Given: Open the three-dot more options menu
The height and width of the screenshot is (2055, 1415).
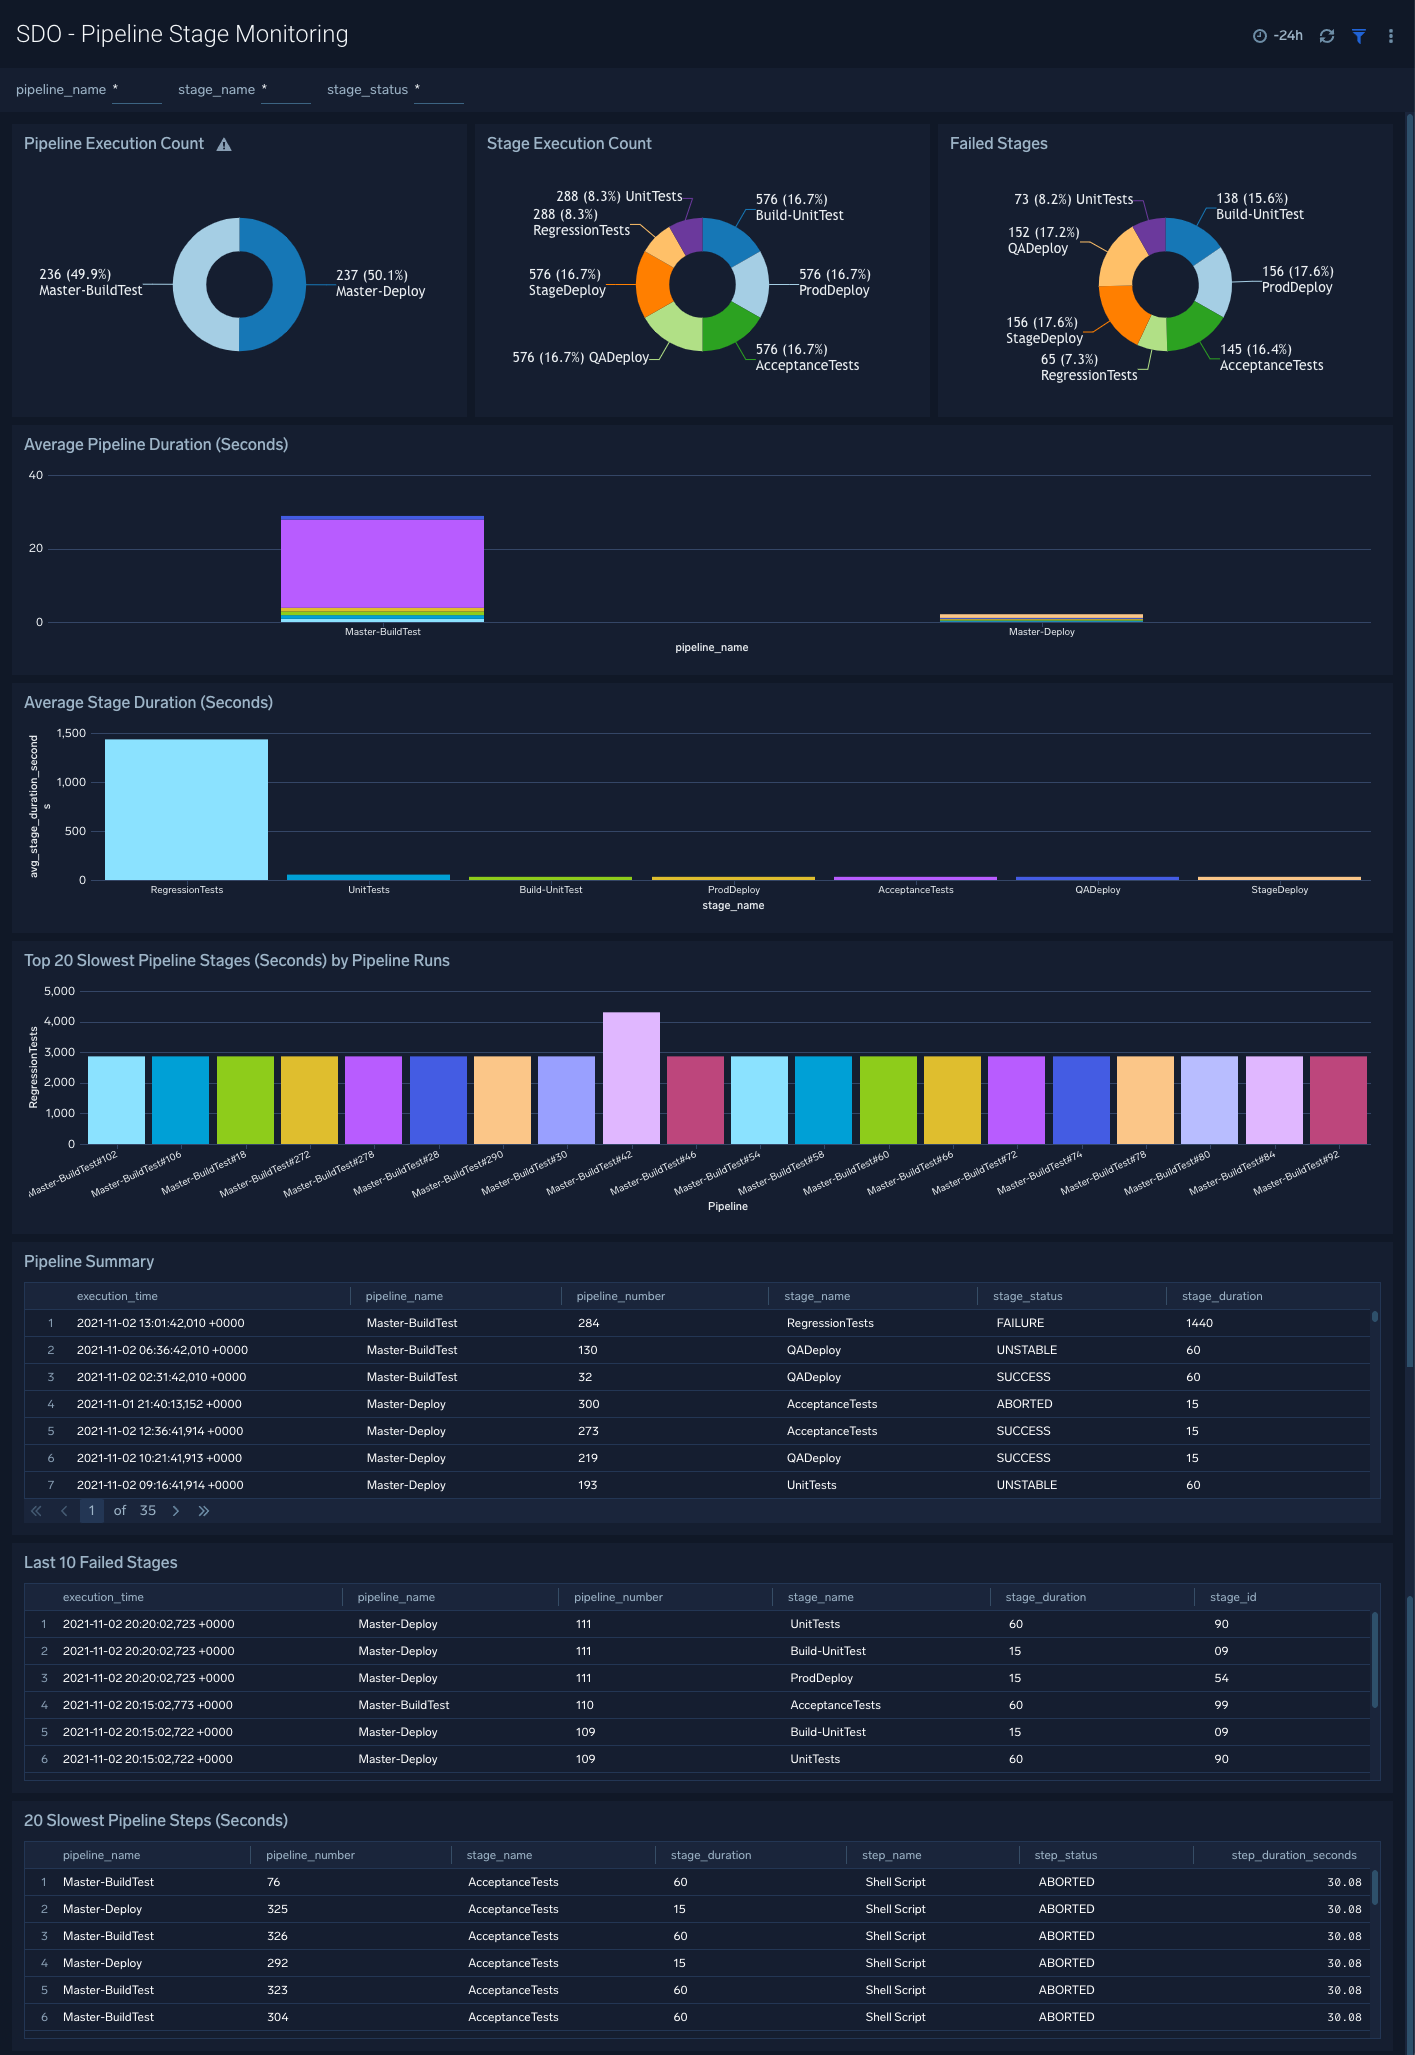Looking at the screenshot, I should [x=1391, y=36].
